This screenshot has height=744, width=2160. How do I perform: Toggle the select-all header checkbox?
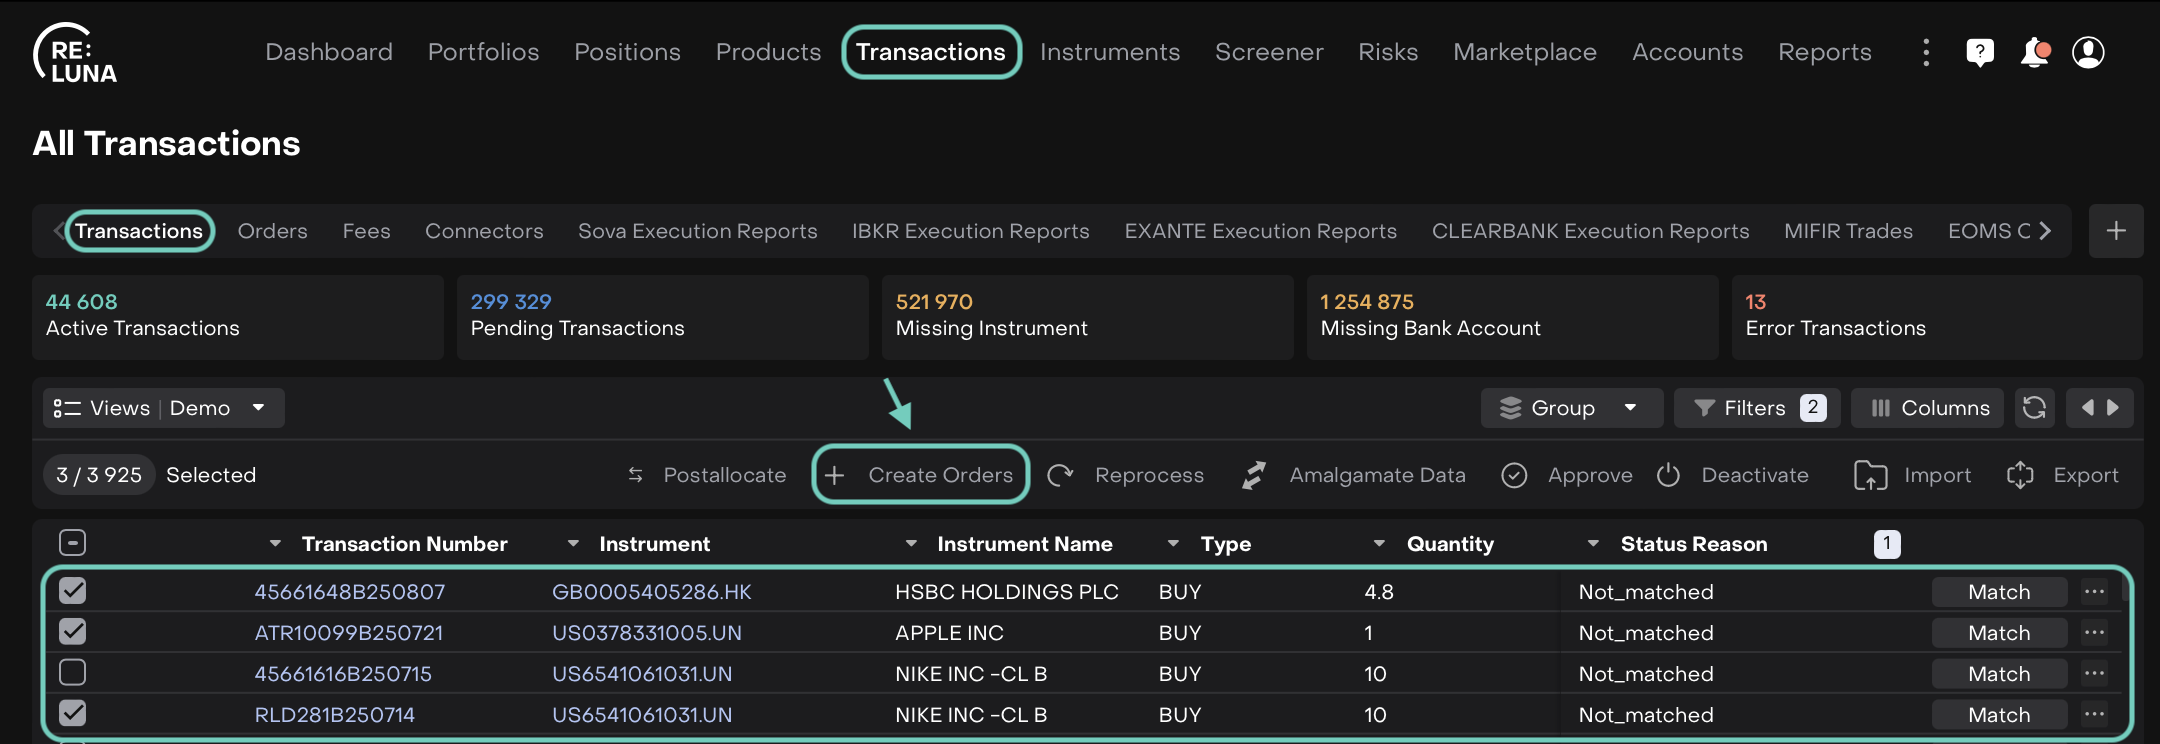coord(73,543)
